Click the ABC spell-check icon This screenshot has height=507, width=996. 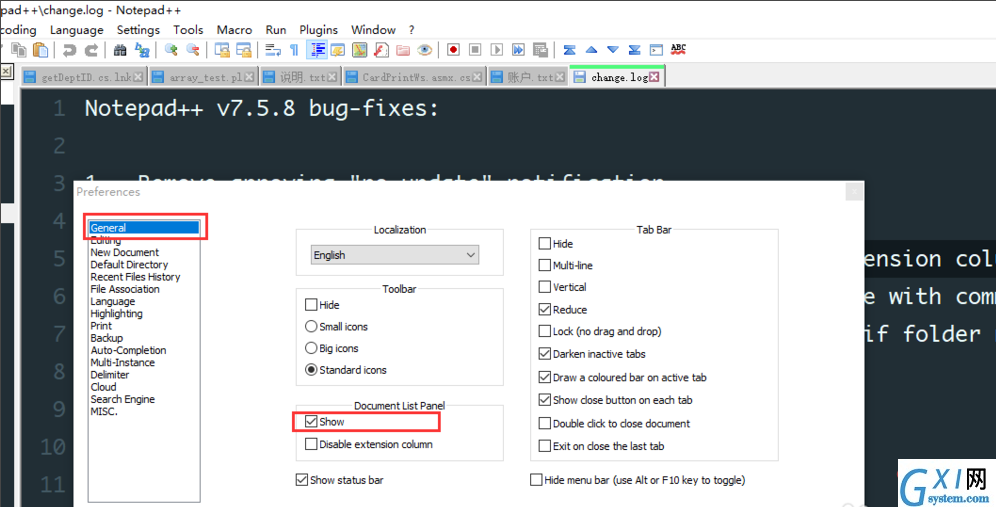coord(678,49)
